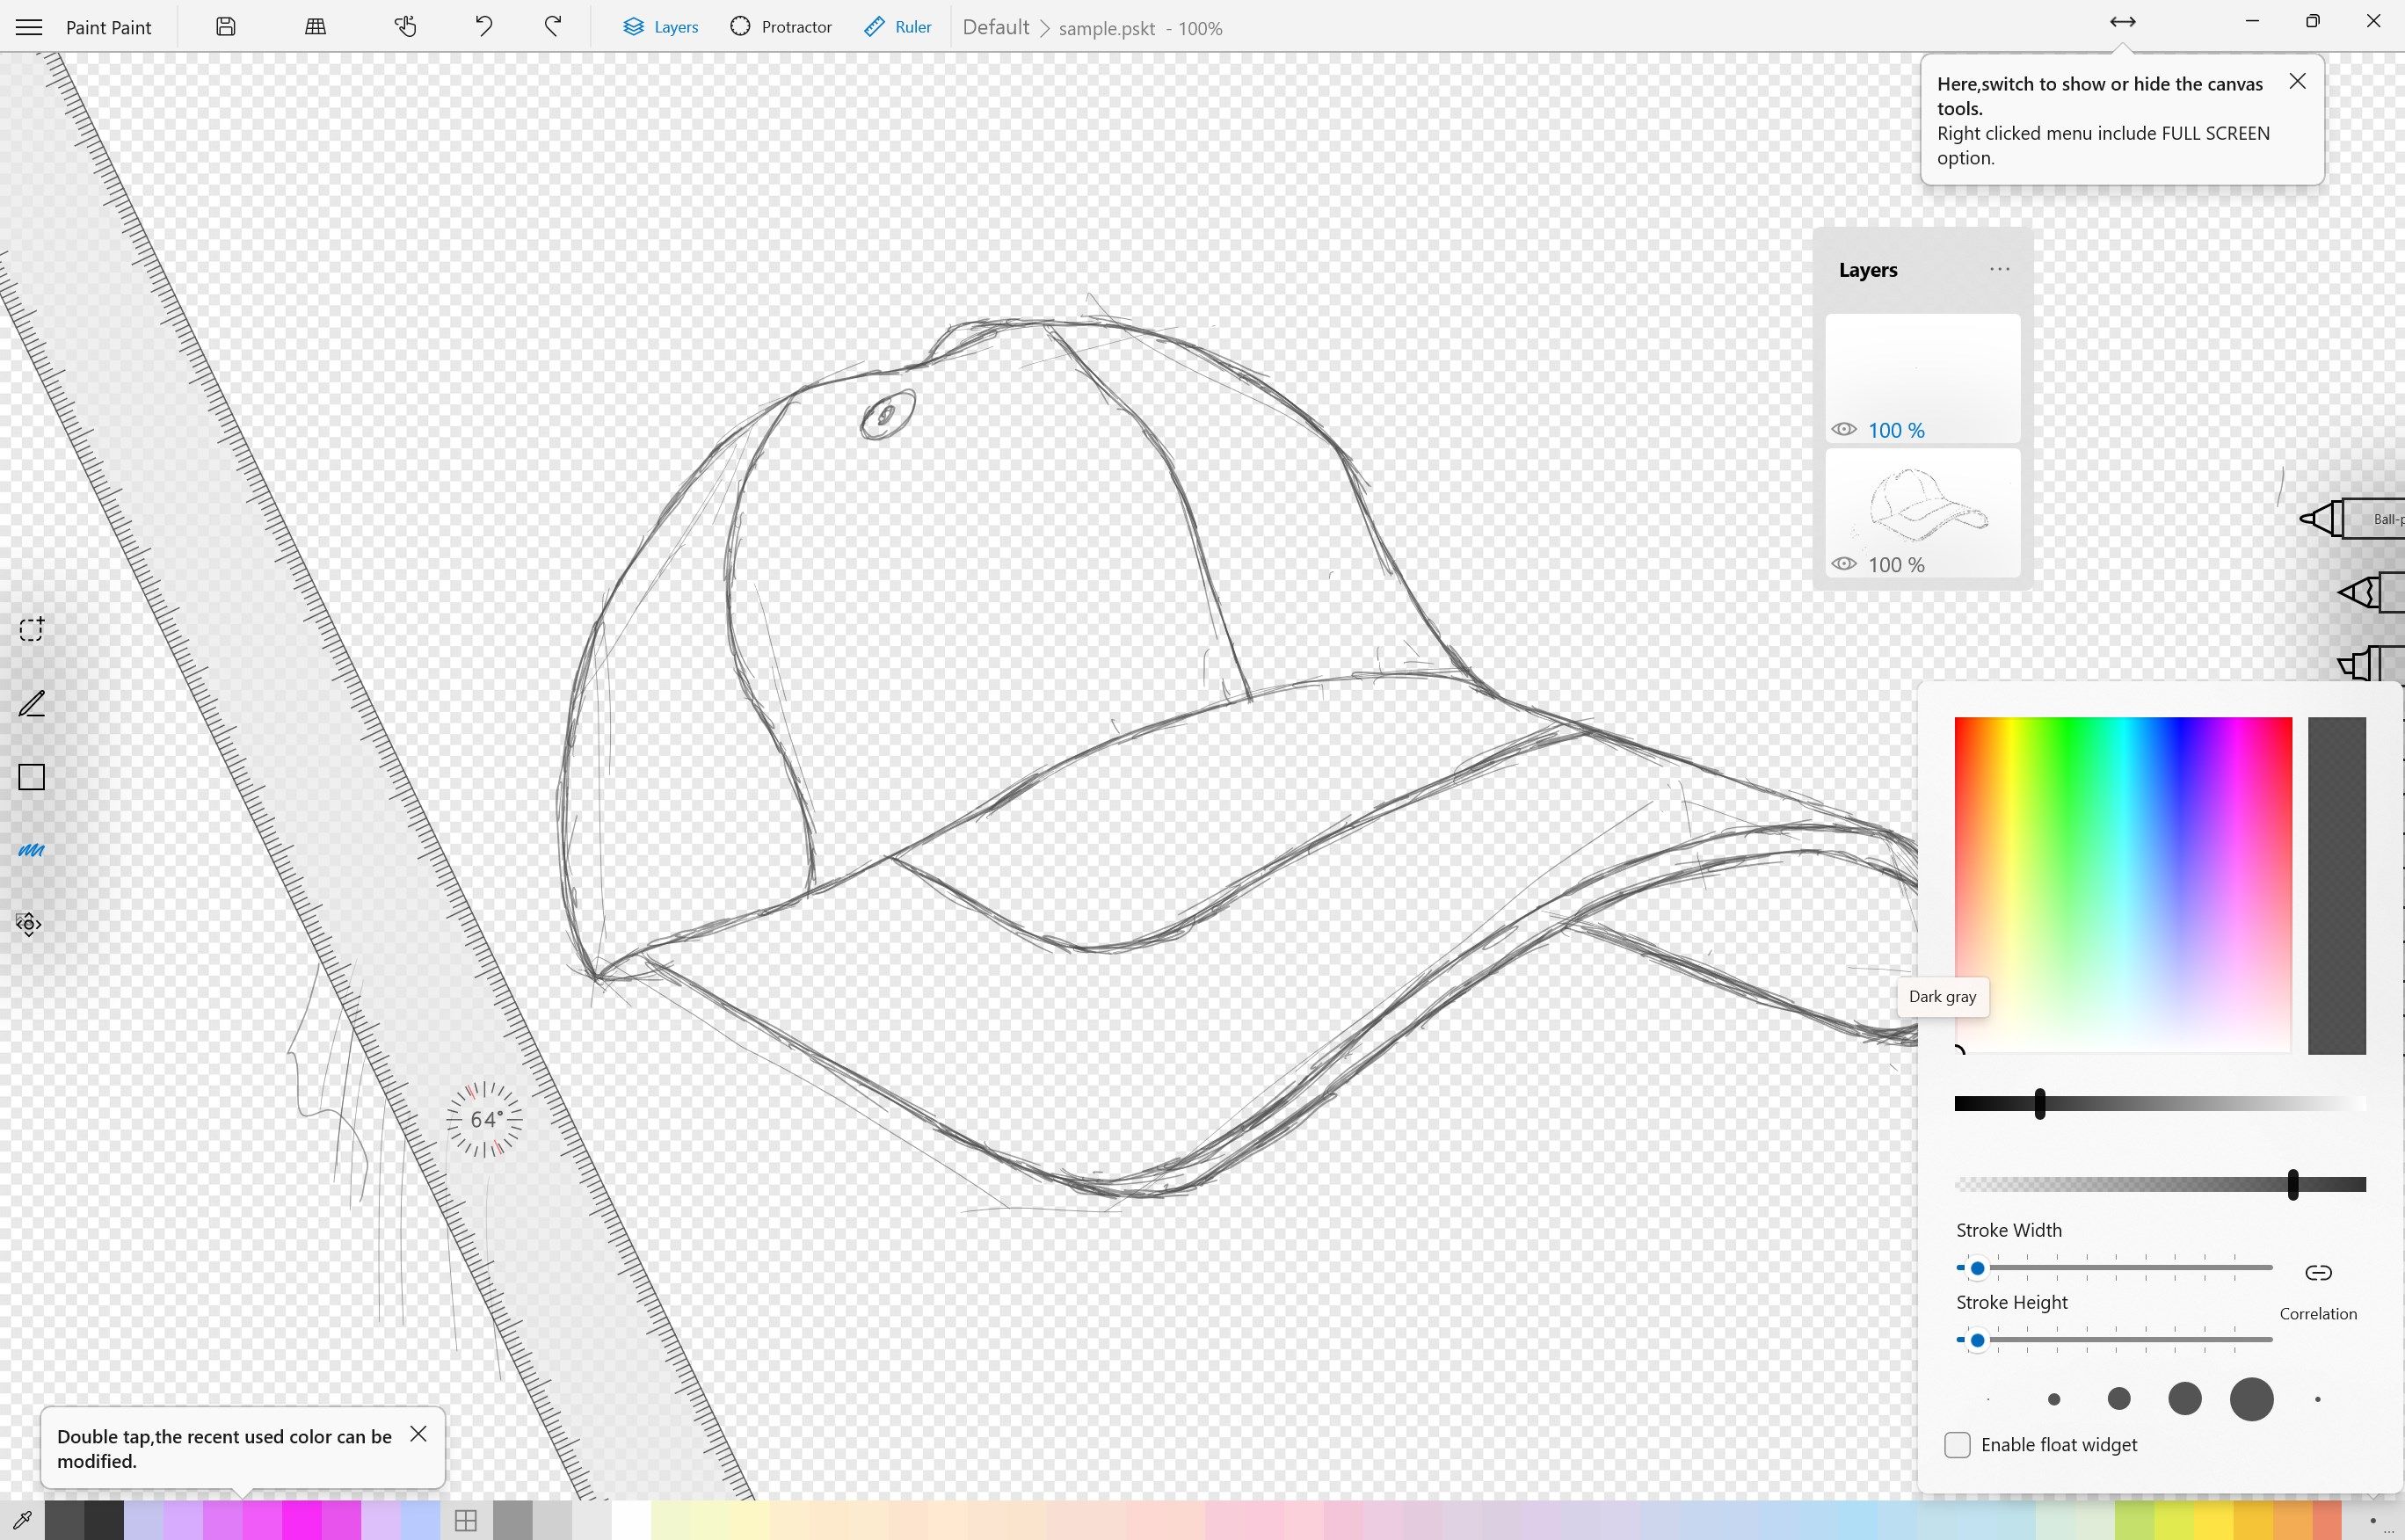Choose the fourth brush size dot preset
This screenshot has width=2405, height=1540.
[2185, 1399]
